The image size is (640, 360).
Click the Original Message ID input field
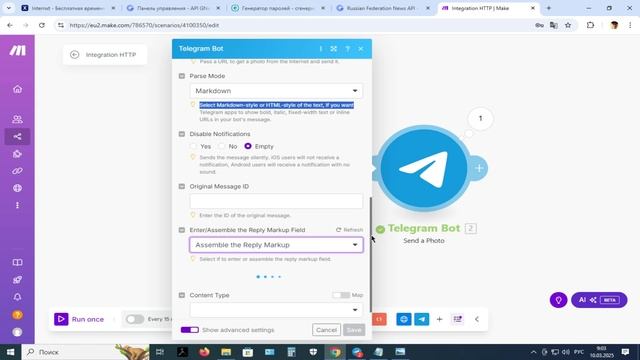coord(276,201)
